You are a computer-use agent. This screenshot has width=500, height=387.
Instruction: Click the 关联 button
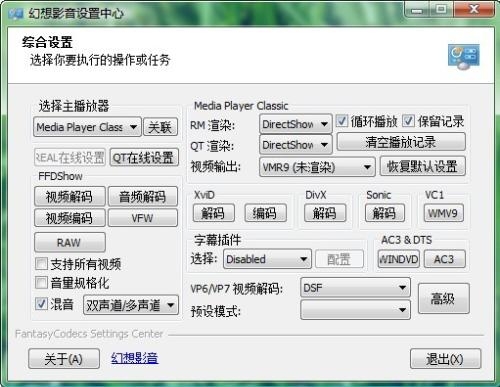tap(160, 127)
